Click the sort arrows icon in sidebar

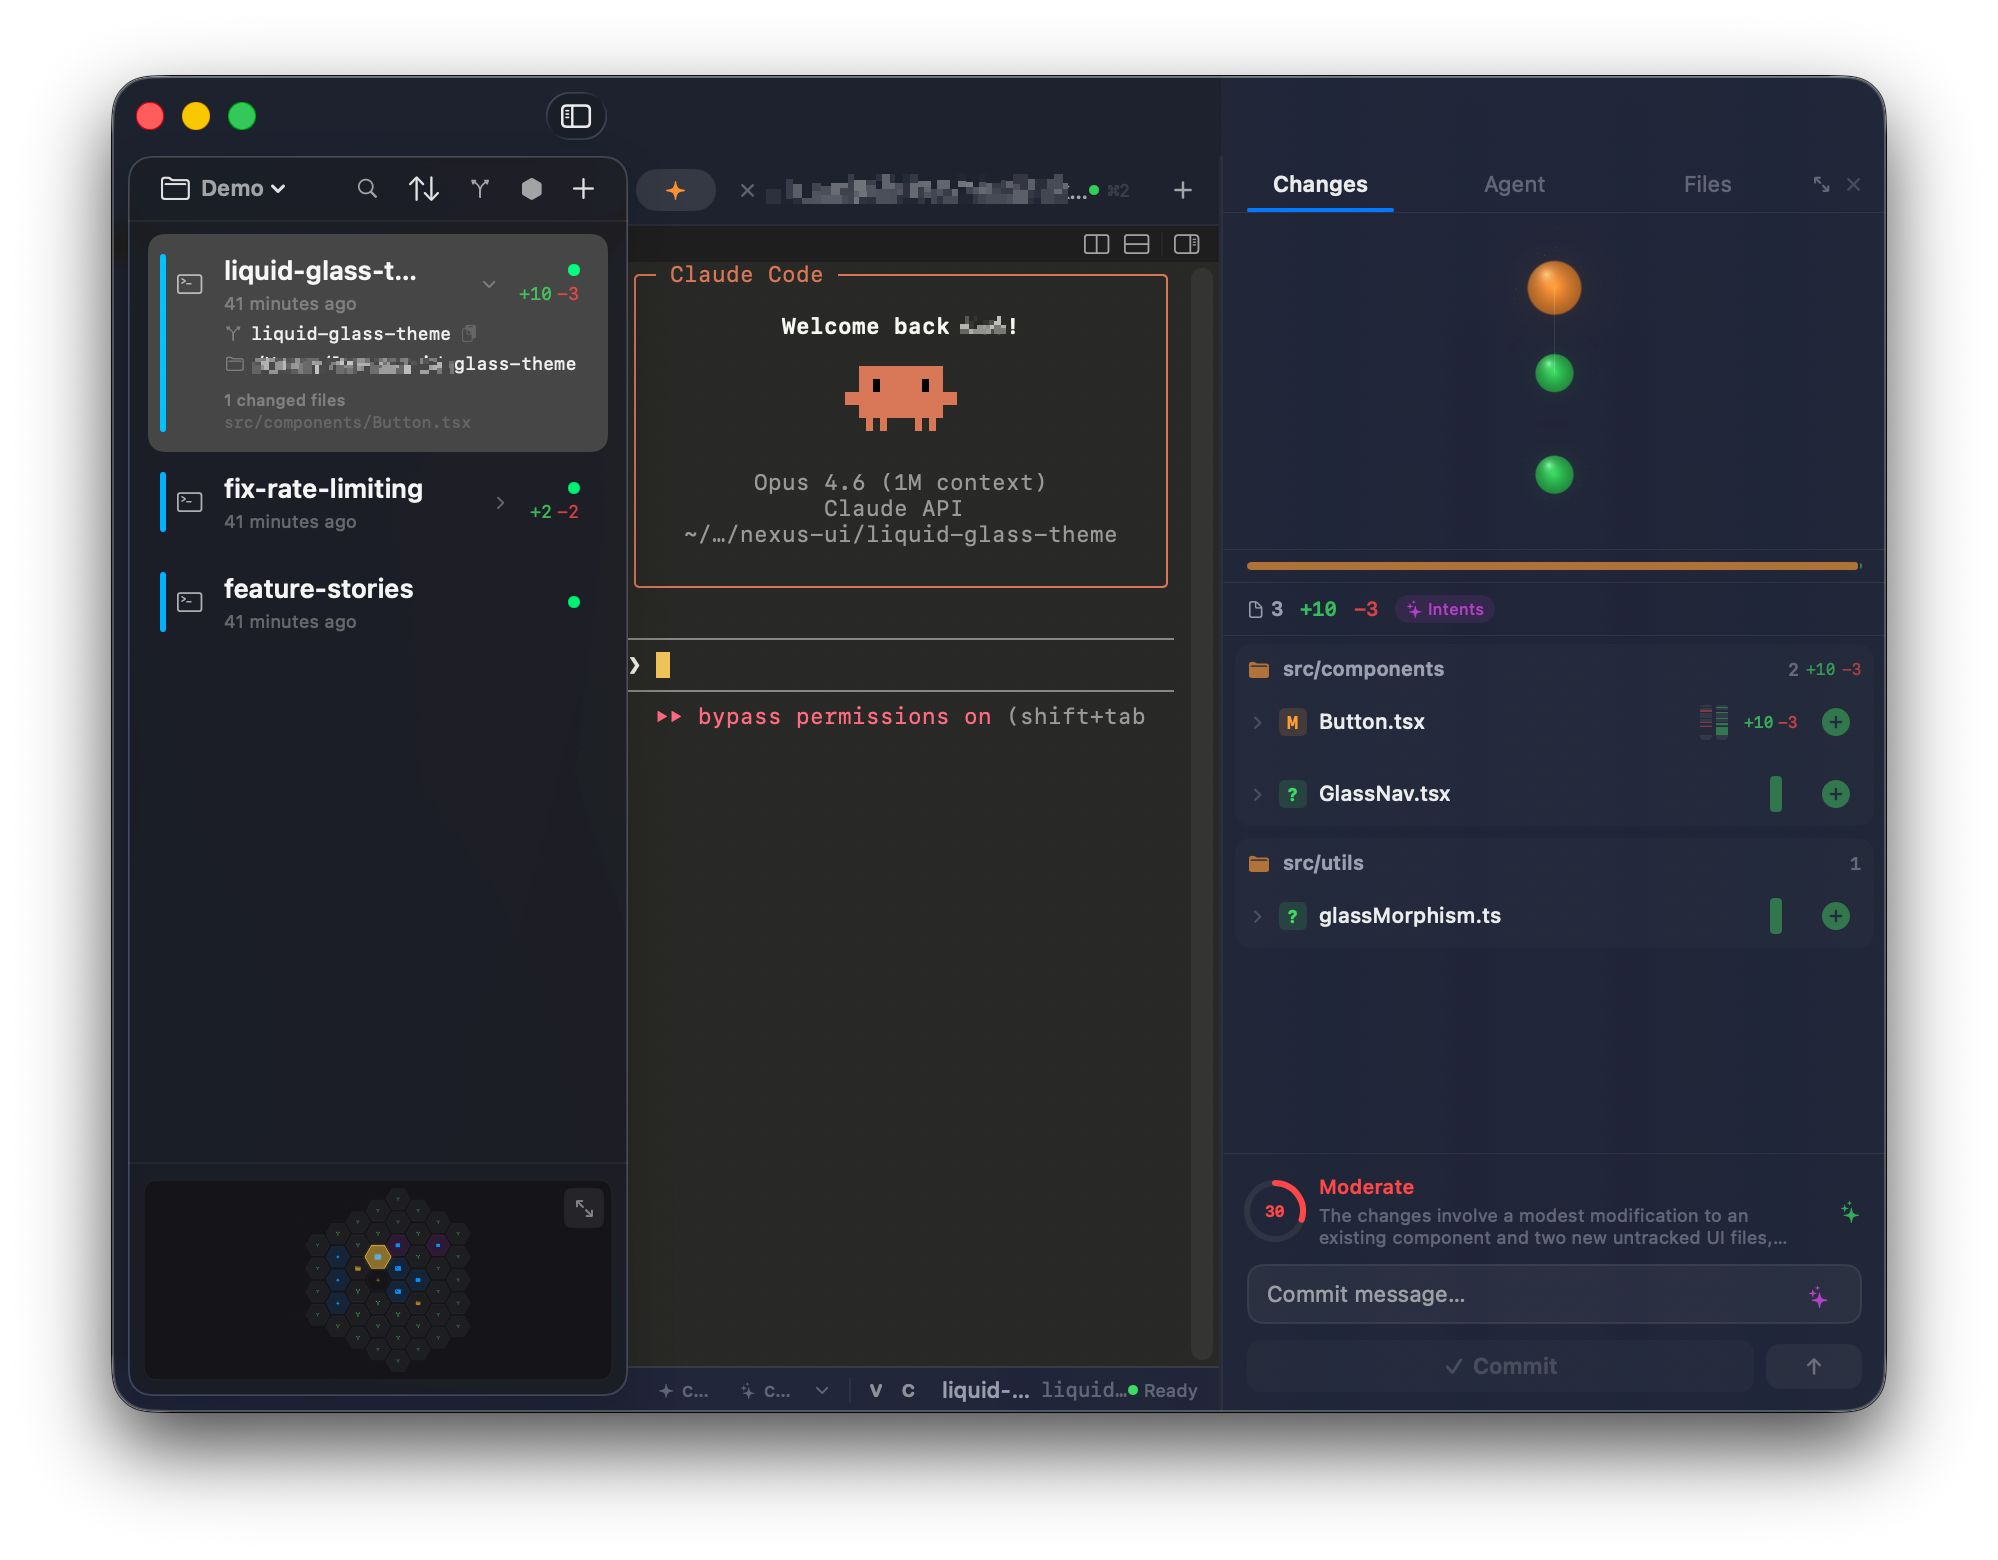pos(424,188)
